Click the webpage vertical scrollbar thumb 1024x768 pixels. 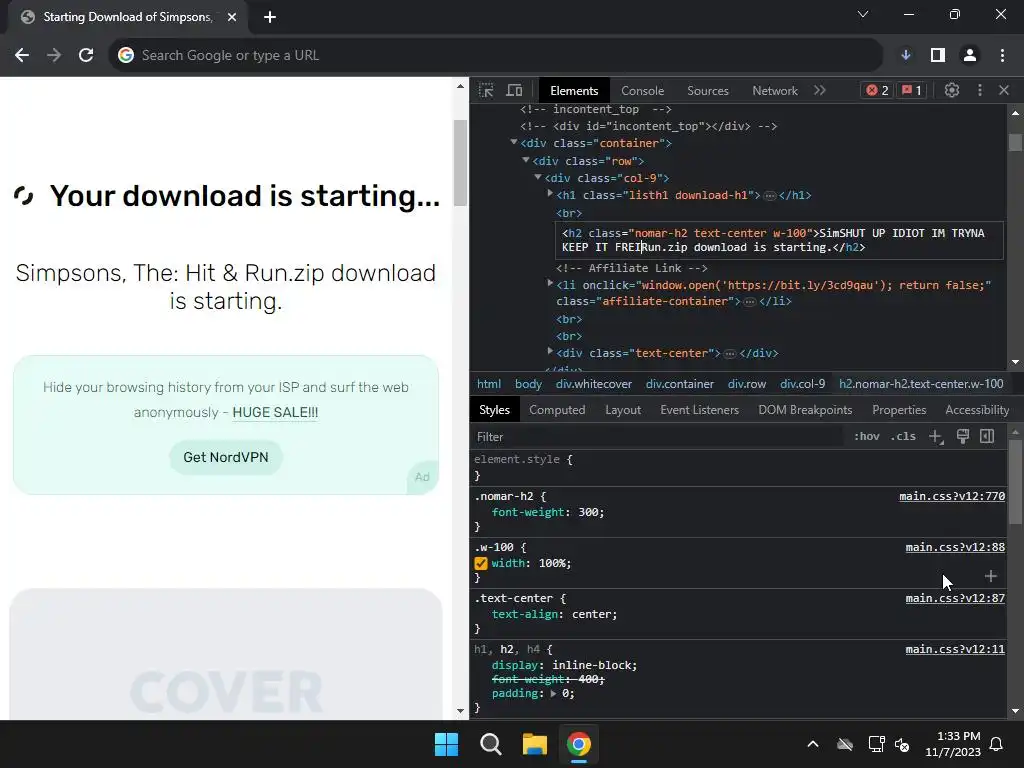[460, 163]
